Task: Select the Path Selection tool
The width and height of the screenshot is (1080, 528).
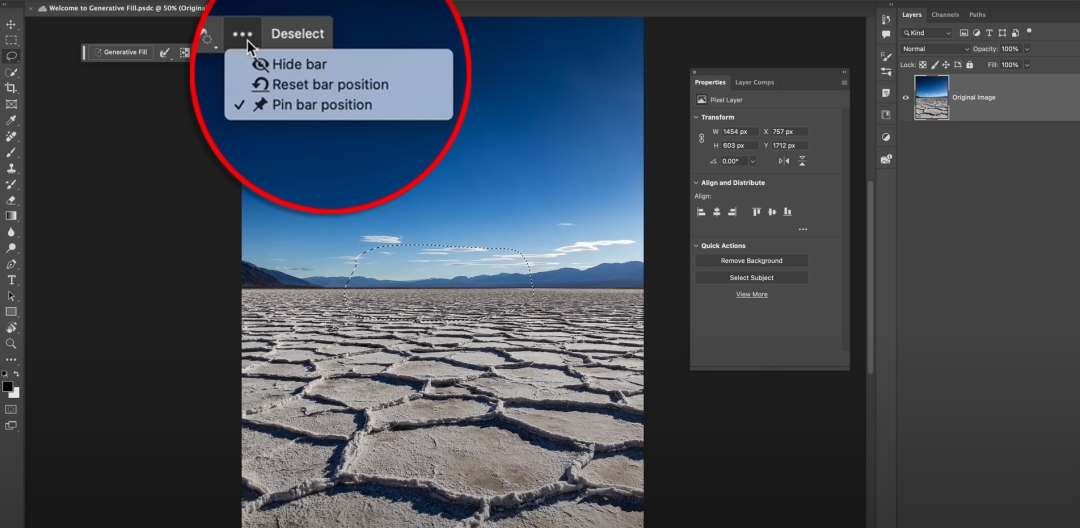Action: (11, 296)
